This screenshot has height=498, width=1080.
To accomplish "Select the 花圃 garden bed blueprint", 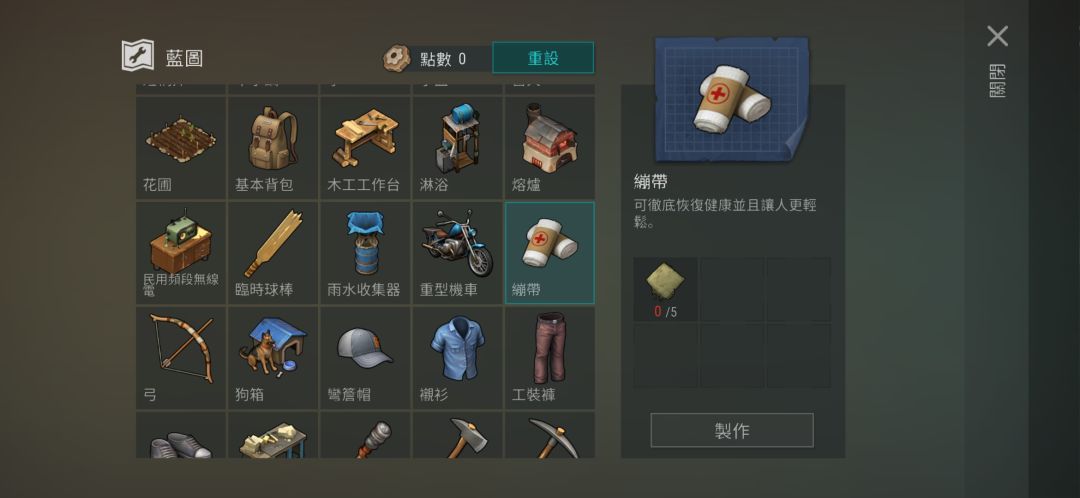I will (x=181, y=147).
